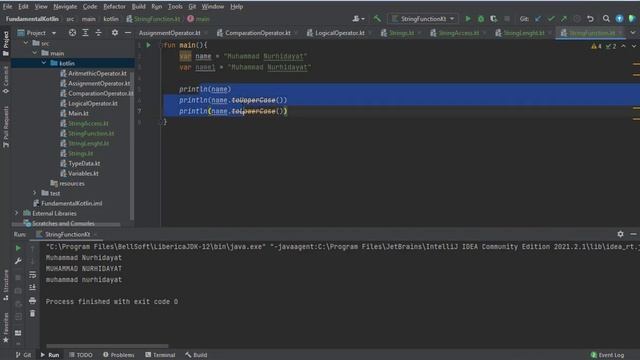Image resolution: width=640 pixels, height=360 pixels.
Task: Click Collapse All in the Project panel
Action: (98, 33)
